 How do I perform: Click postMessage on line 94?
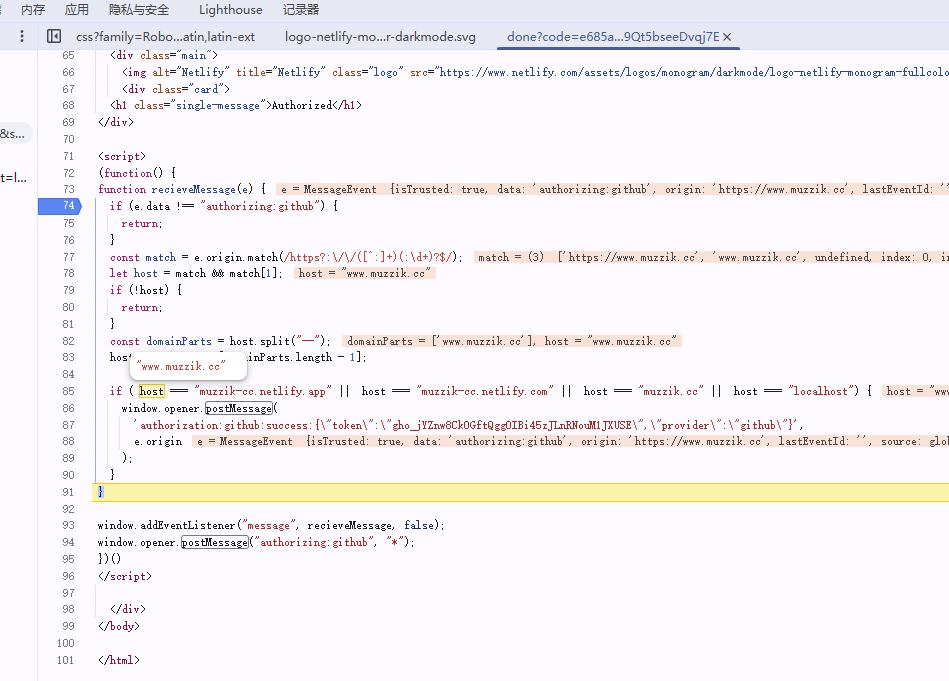(215, 542)
